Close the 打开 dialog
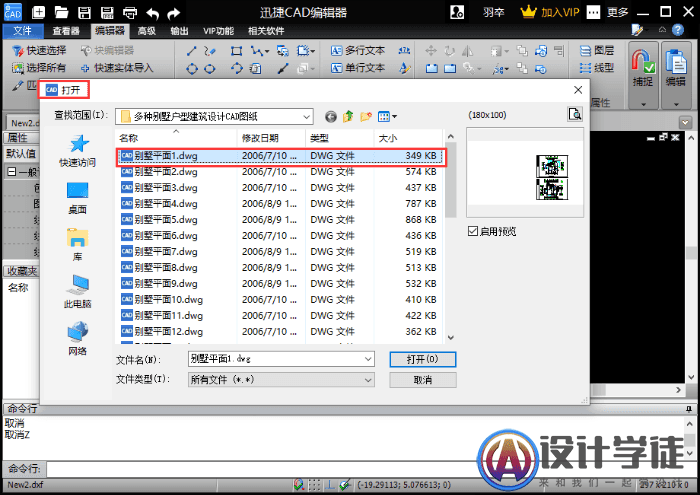 [x=578, y=90]
